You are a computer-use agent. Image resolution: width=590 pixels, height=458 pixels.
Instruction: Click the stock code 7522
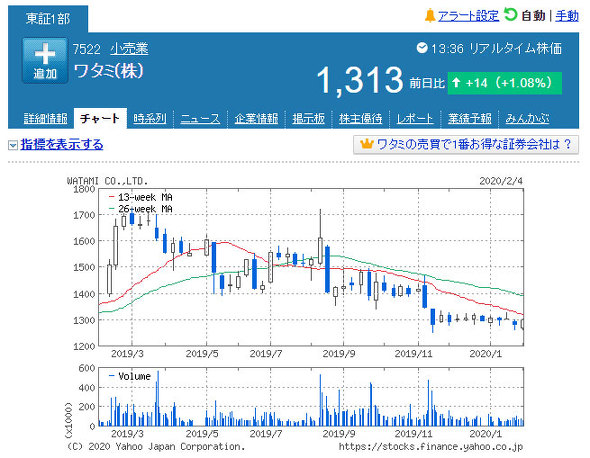[x=86, y=49]
